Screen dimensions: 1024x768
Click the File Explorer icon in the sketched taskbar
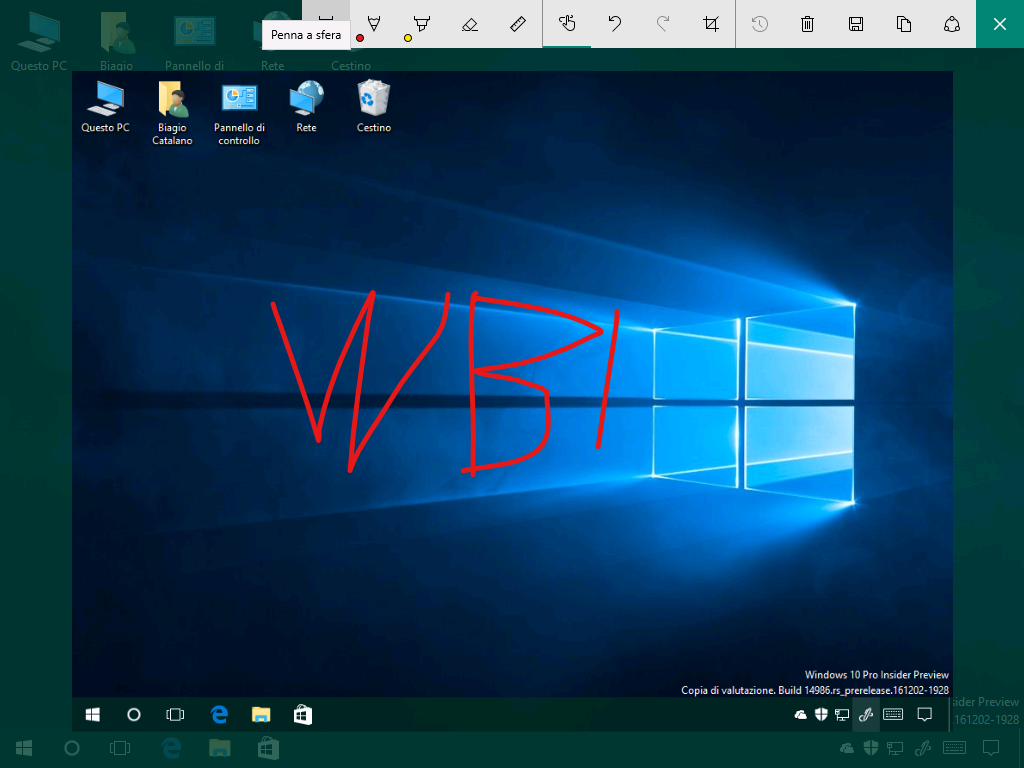point(261,714)
